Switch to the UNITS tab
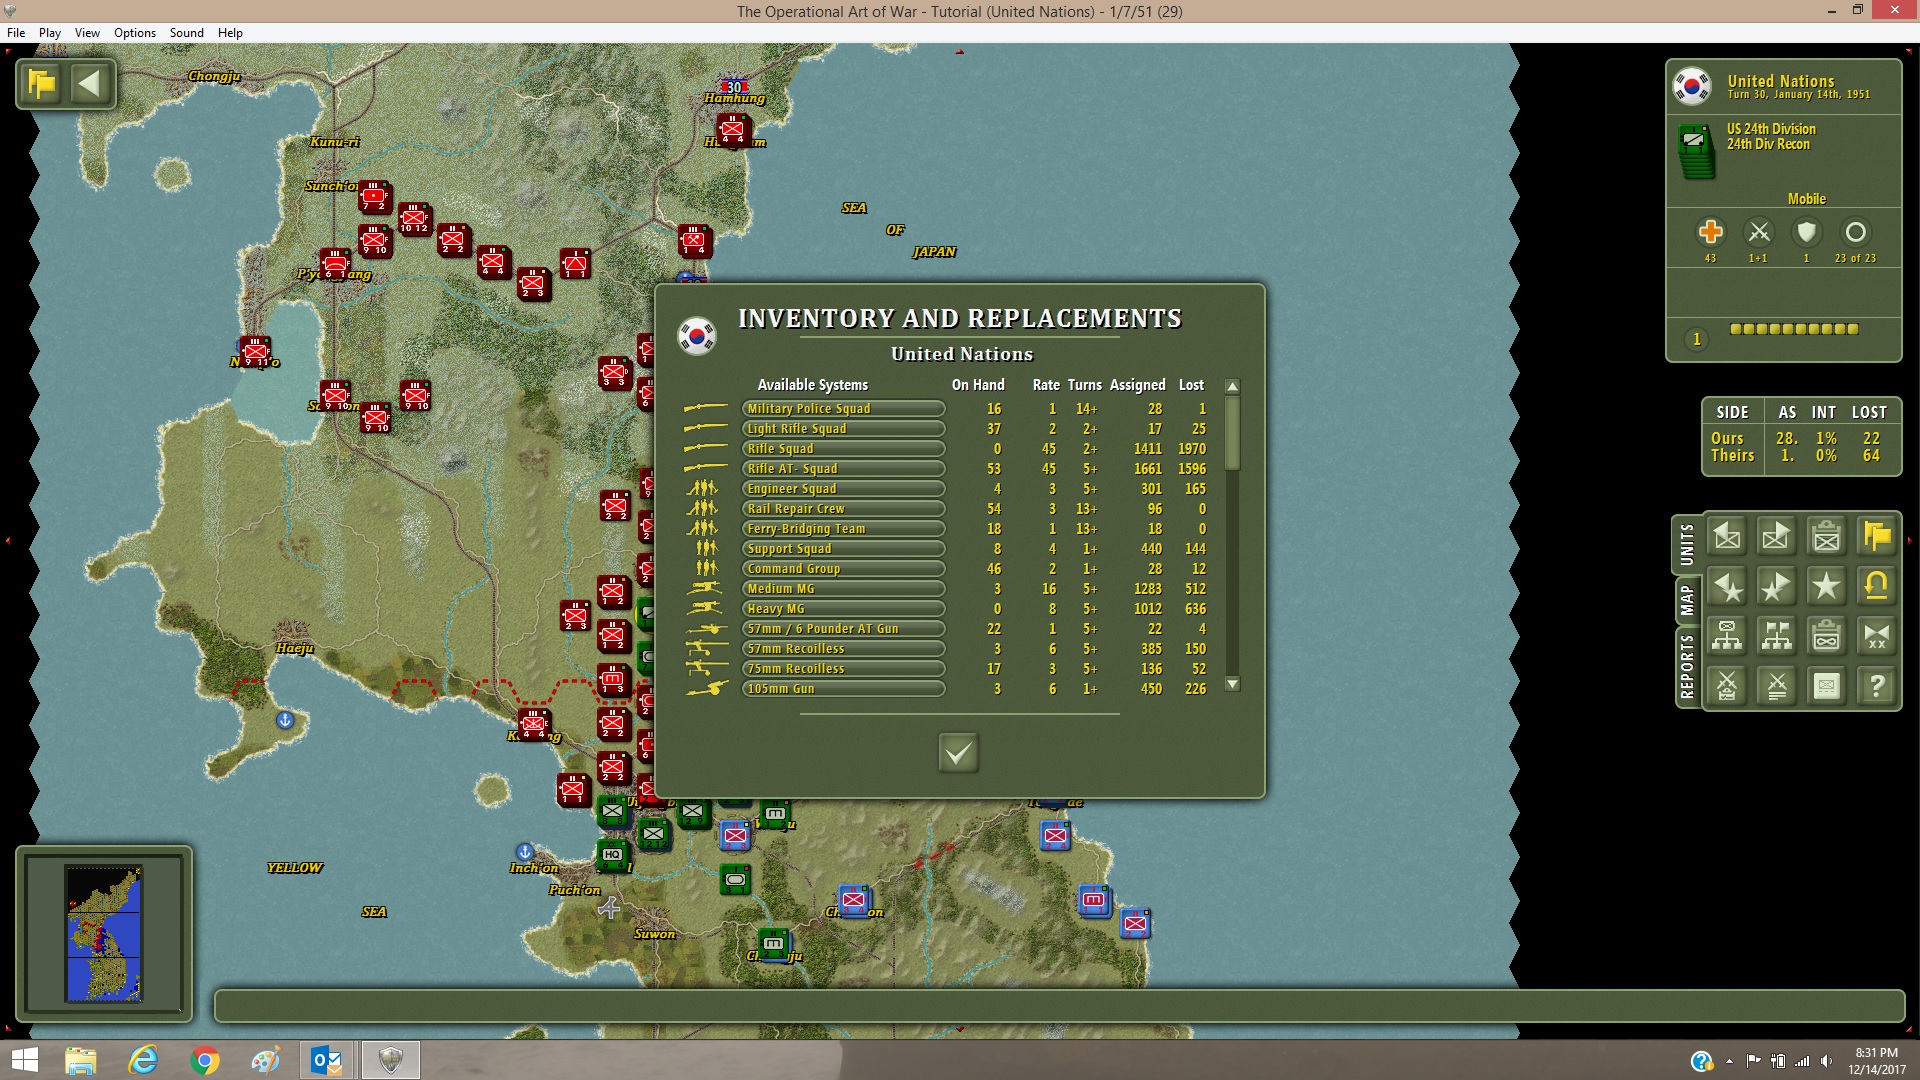The image size is (1920, 1080). (1688, 545)
